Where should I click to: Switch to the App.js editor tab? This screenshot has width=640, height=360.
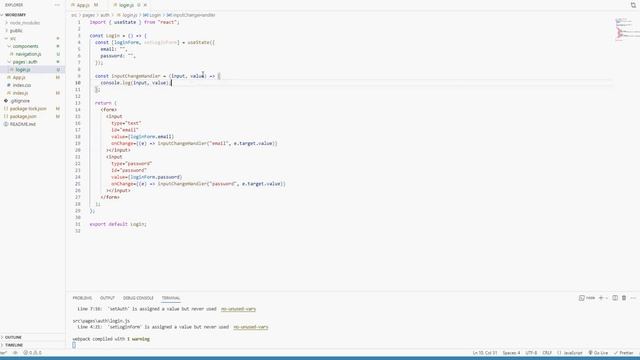pos(83,5)
